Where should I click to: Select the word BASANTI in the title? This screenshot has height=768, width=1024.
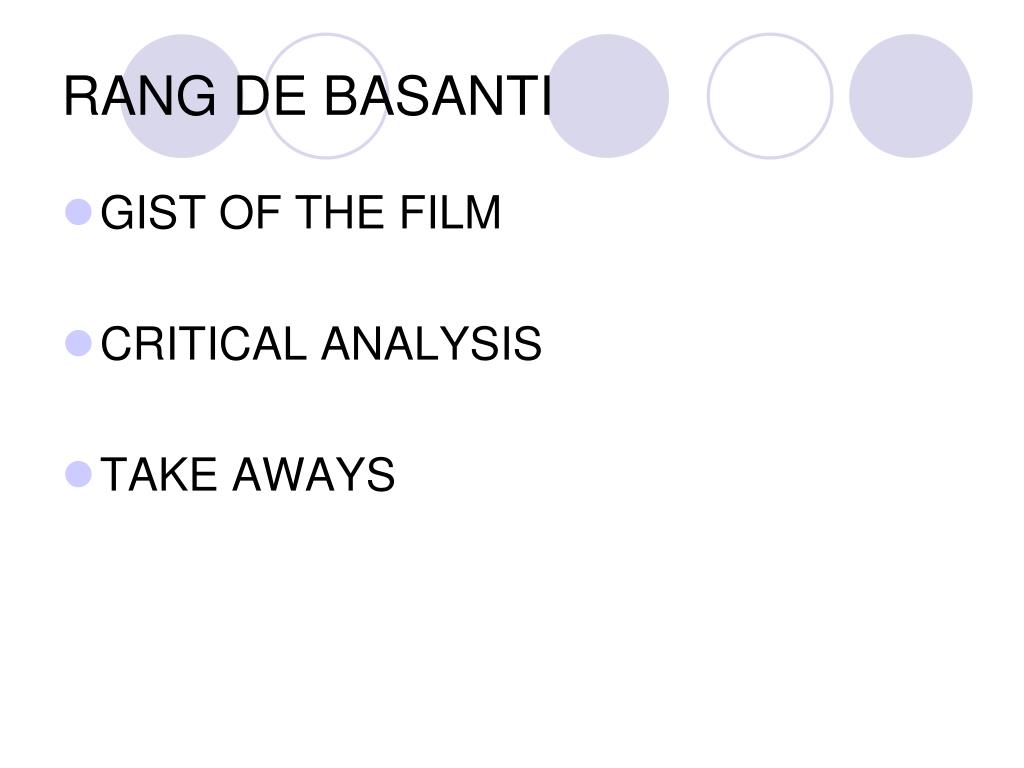pyautogui.click(x=438, y=97)
